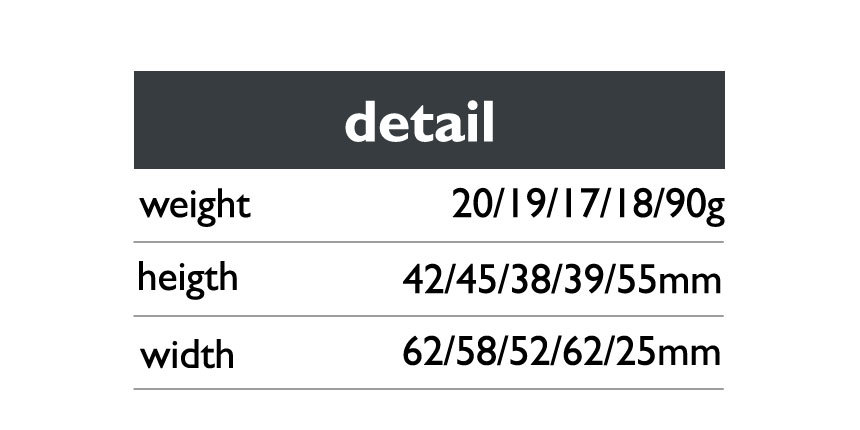Select the "weight" row label
This screenshot has height=430, width=860.
(194, 206)
